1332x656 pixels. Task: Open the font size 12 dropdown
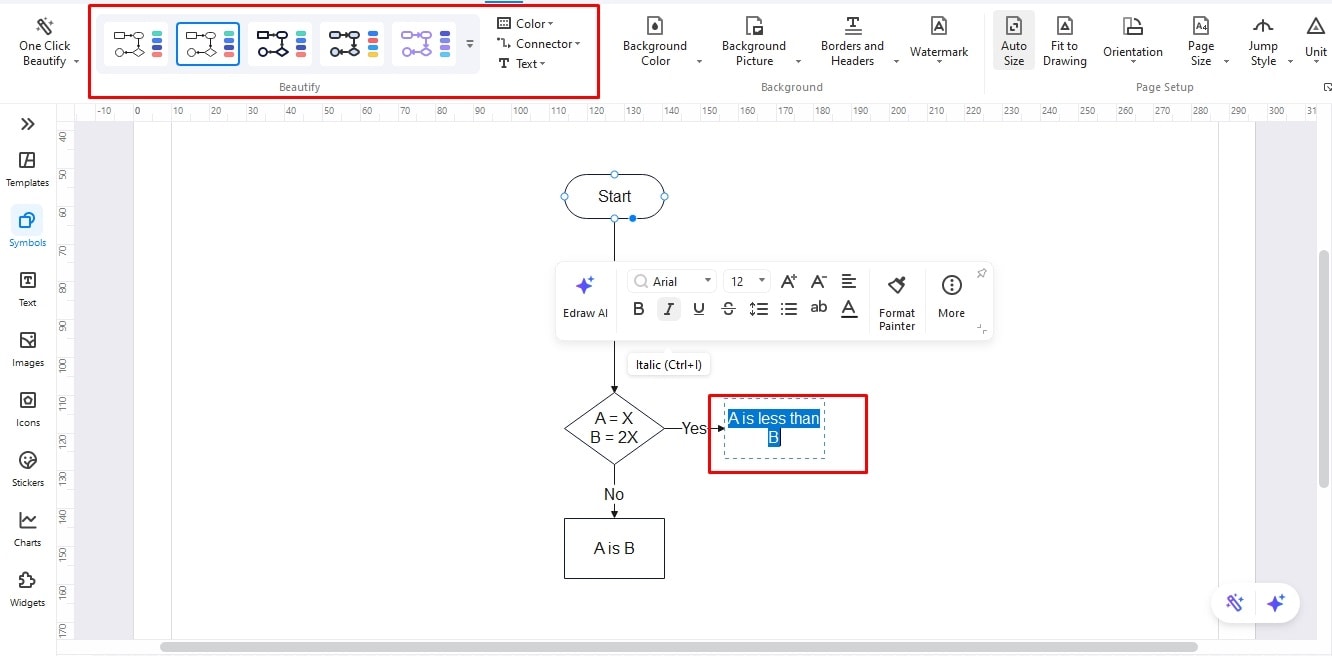click(747, 281)
